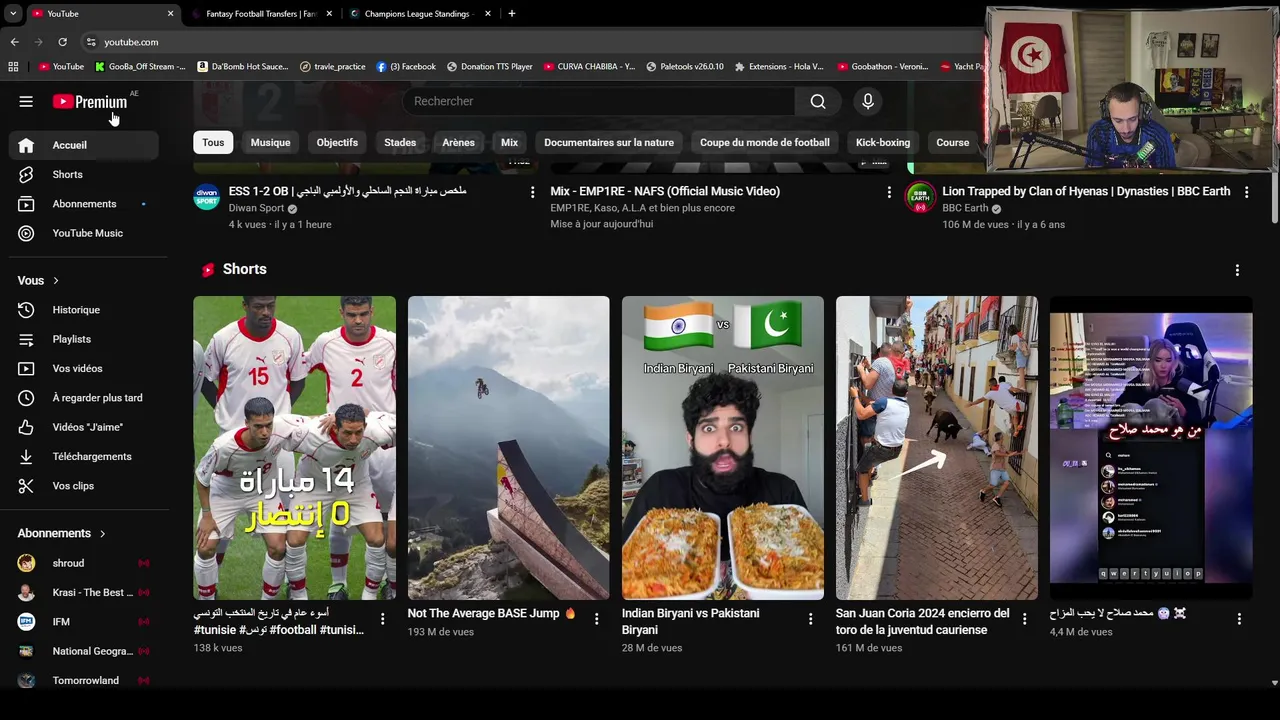Image resolution: width=1280 pixels, height=720 pixels.
Task: Click BBC Earth channel avatar
Action: [x=920, y=197]
